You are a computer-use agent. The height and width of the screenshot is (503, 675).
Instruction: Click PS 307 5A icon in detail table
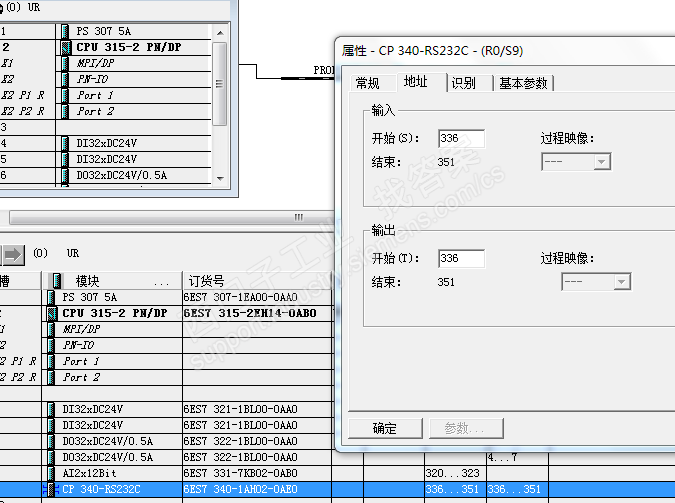click(51, 297)
